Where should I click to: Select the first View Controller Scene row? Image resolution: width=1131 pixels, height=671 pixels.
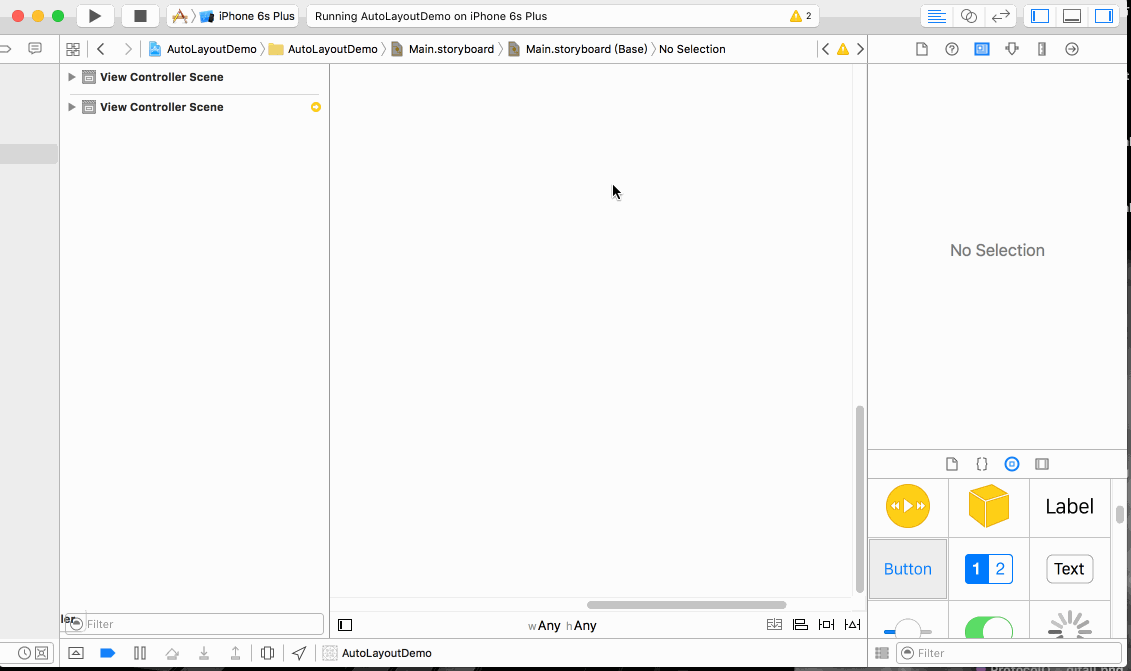[x=194, y=77]
